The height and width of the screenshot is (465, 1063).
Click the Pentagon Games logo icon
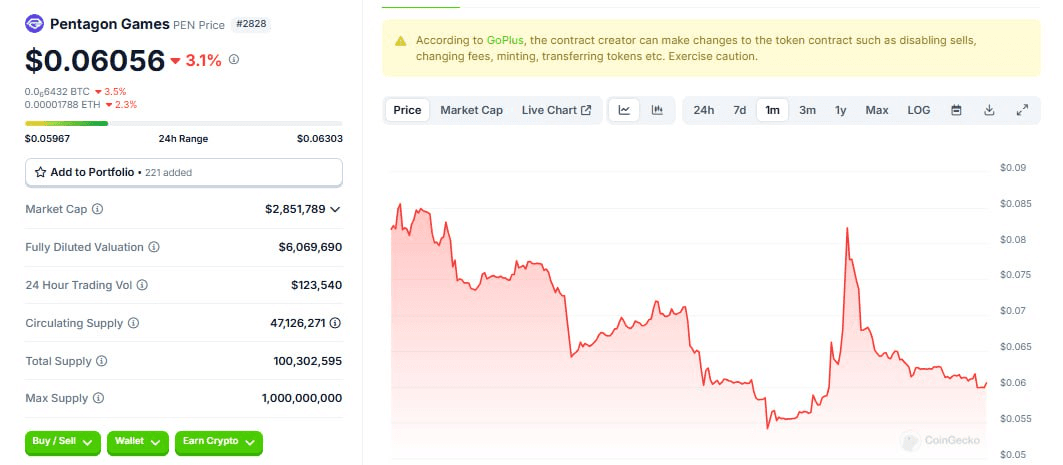pos(35,23)
